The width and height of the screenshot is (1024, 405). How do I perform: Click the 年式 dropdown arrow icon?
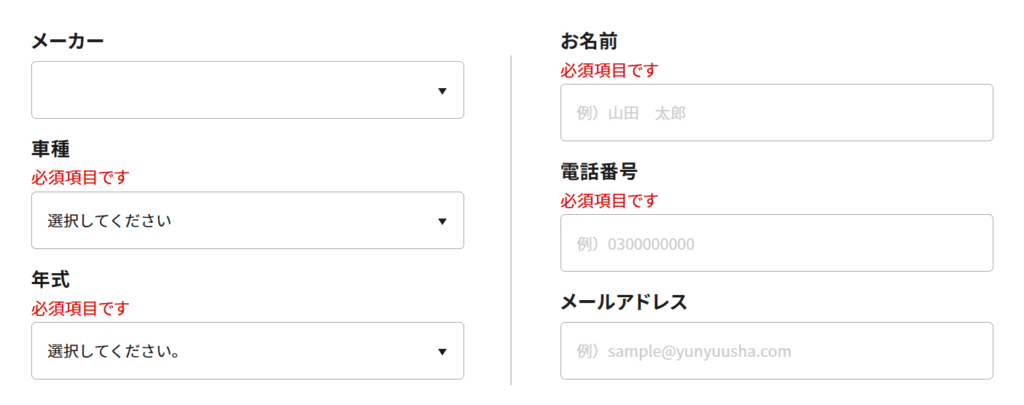click(x=442, y=351)
